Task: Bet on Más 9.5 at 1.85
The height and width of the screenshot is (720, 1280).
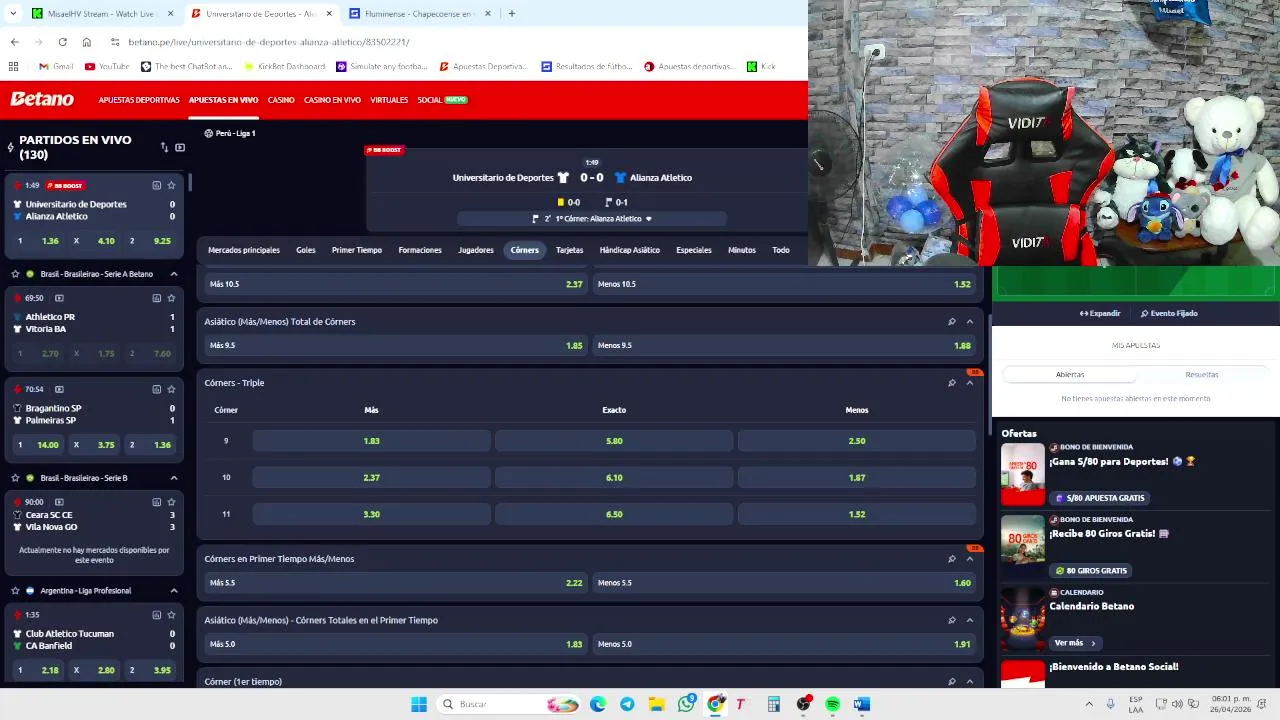Action: 395,345
